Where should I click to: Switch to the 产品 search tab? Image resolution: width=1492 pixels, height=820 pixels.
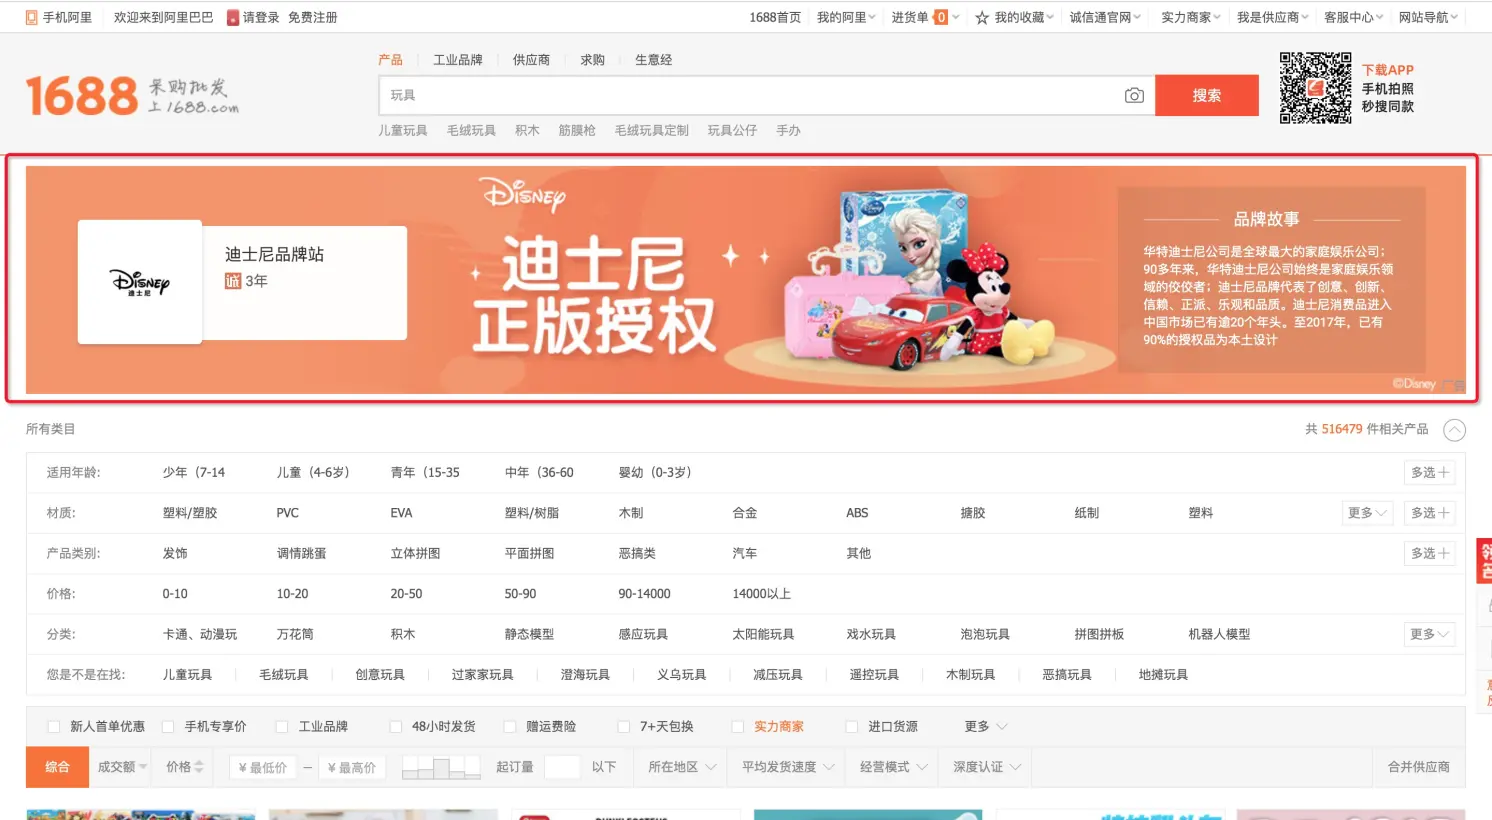click(390, 60)
